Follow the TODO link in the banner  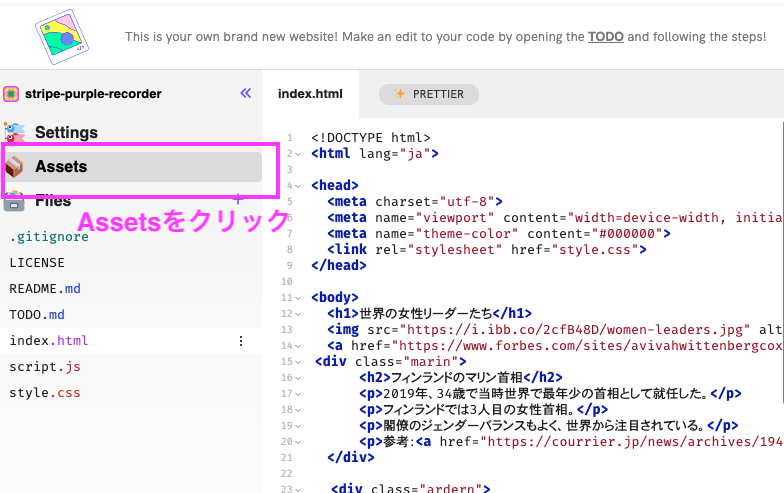tap(605, 37)
